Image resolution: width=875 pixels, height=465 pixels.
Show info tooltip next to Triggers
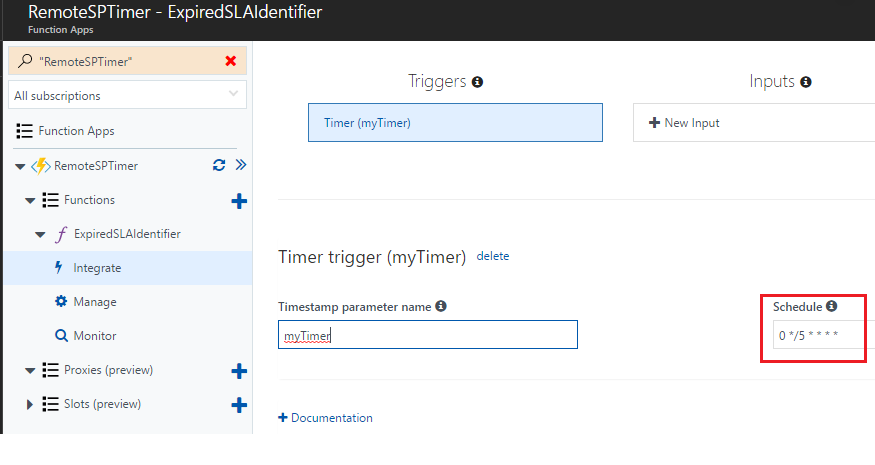pyautogui.click(x=477, y=82)
